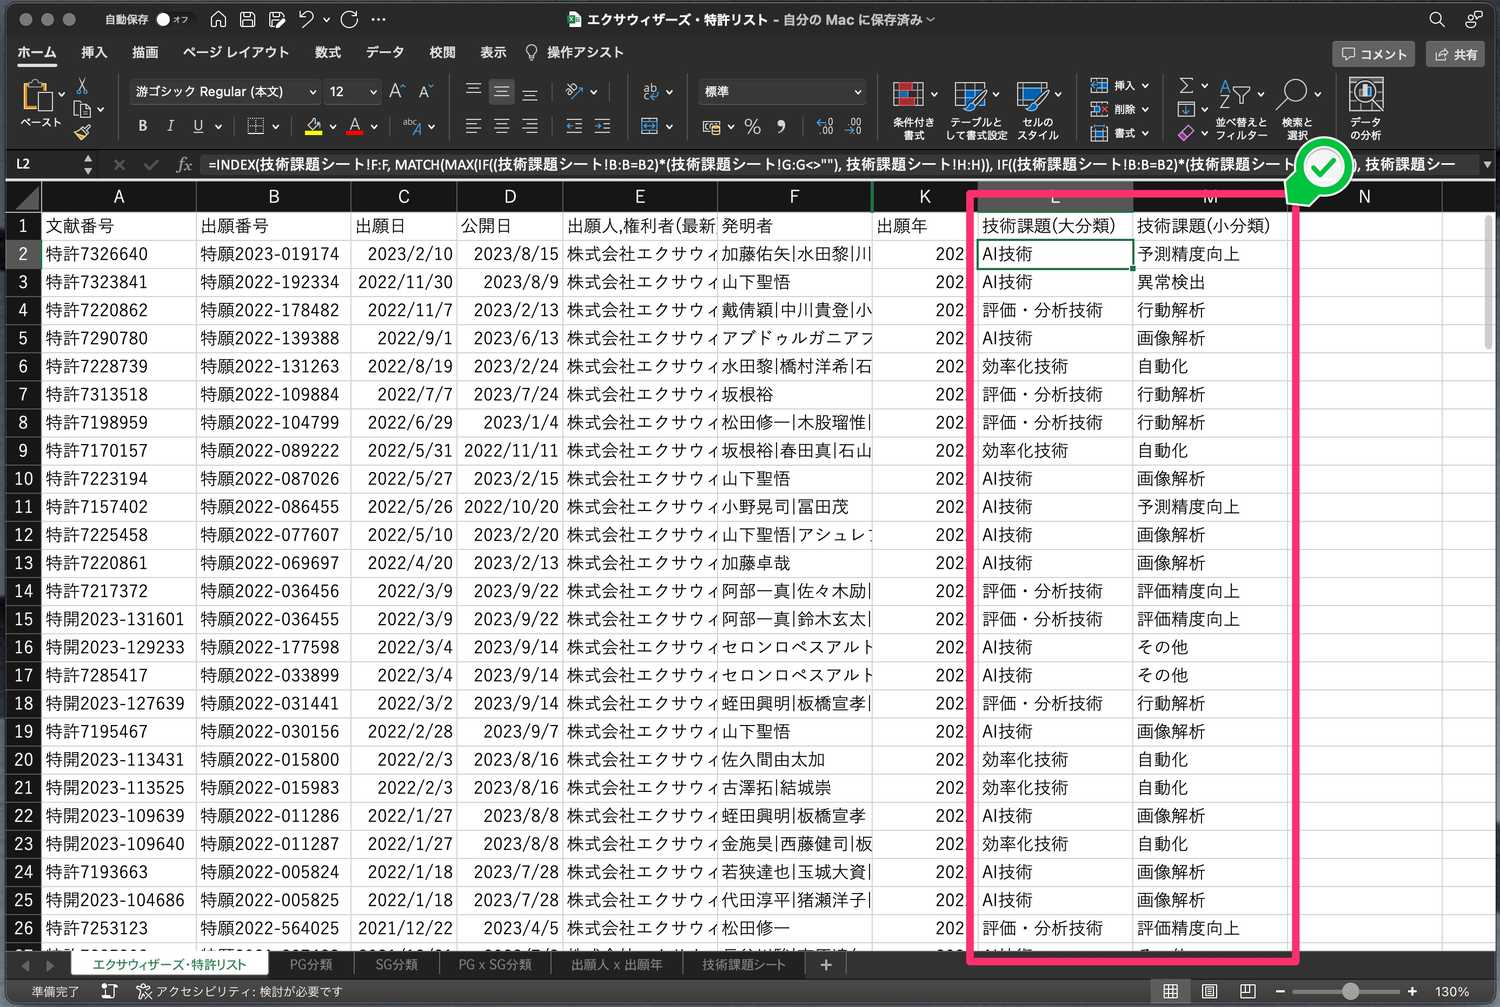Open 条件付き書式 conditional formatting

(x=913, y=110)
